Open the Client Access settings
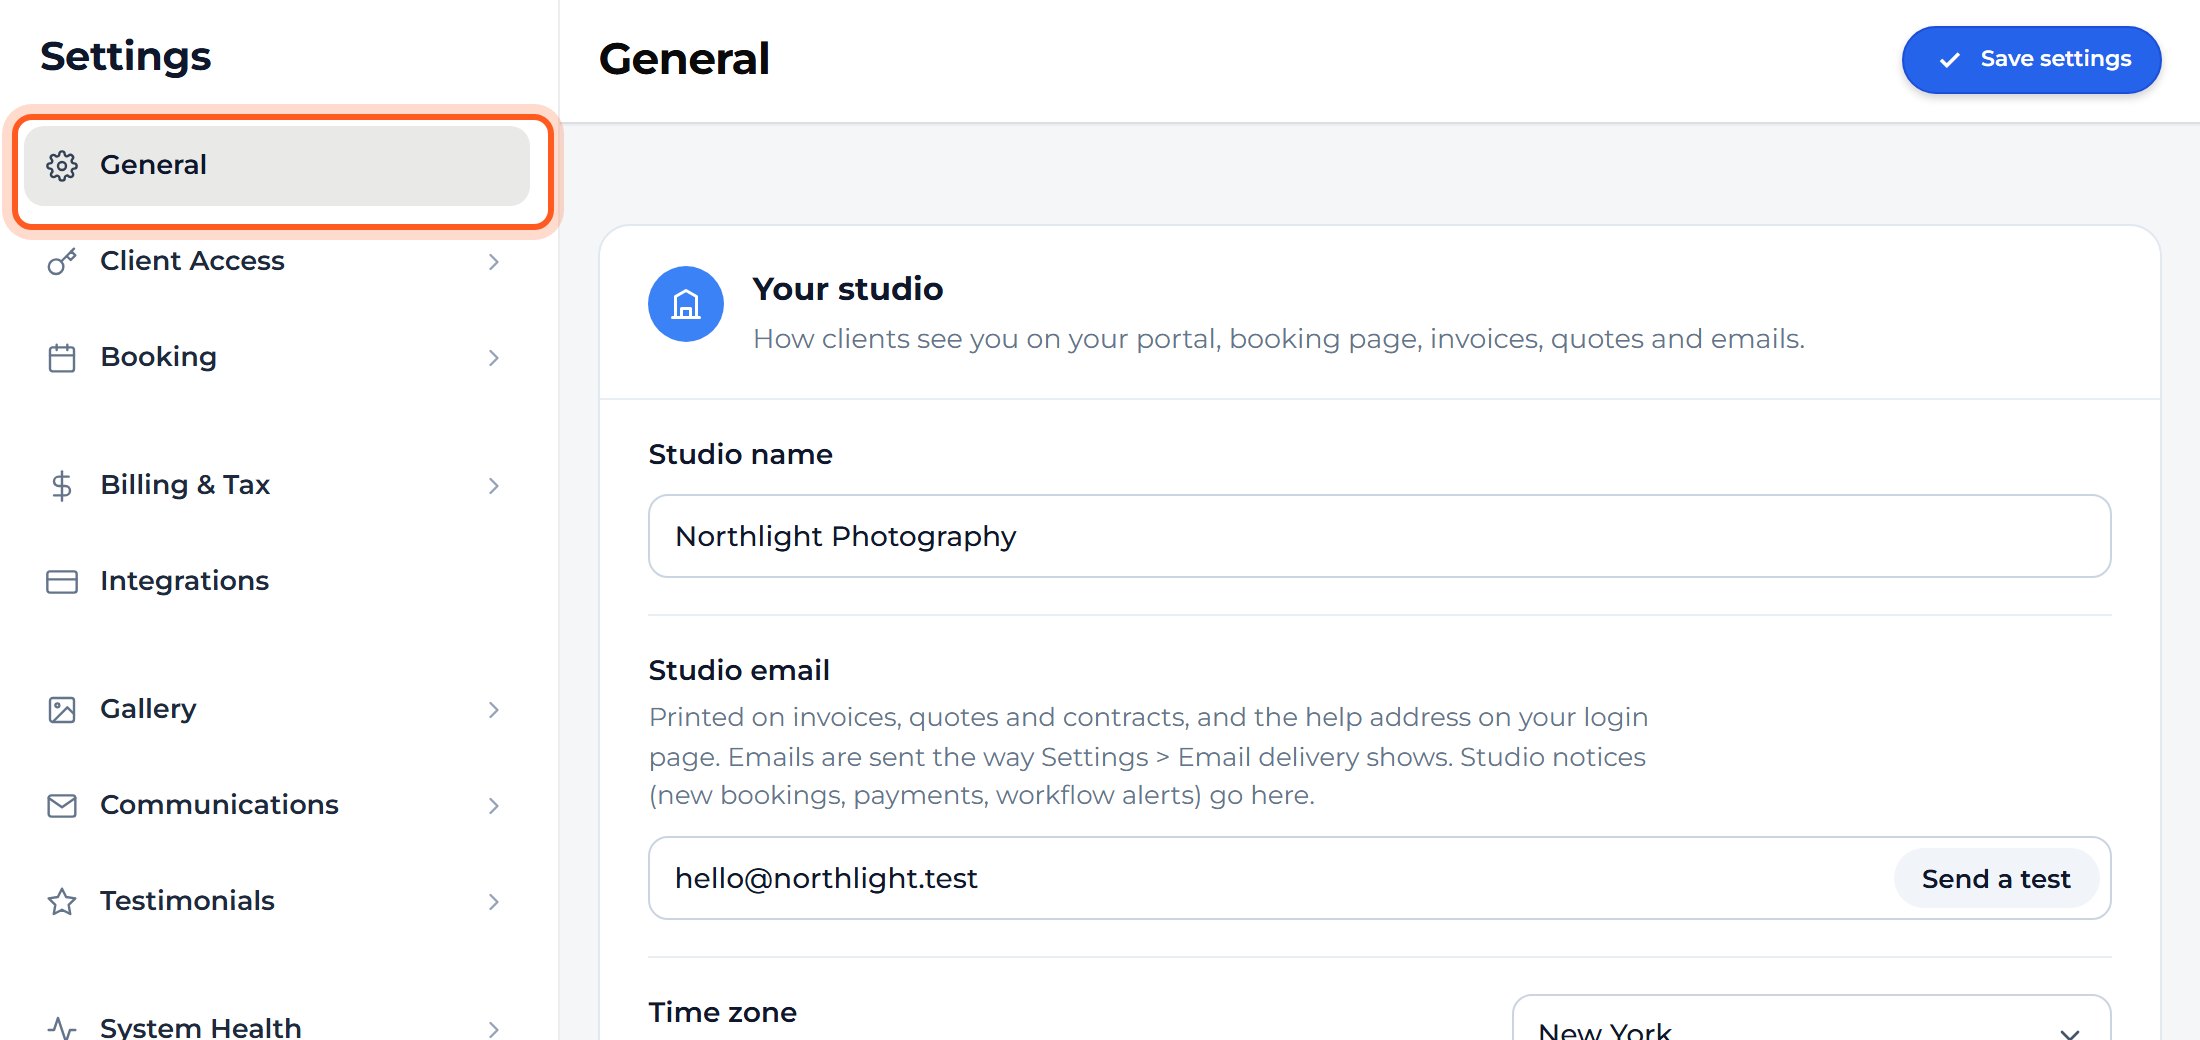2200x1040 pixels. pyautogui.click(x=277, y=262)
